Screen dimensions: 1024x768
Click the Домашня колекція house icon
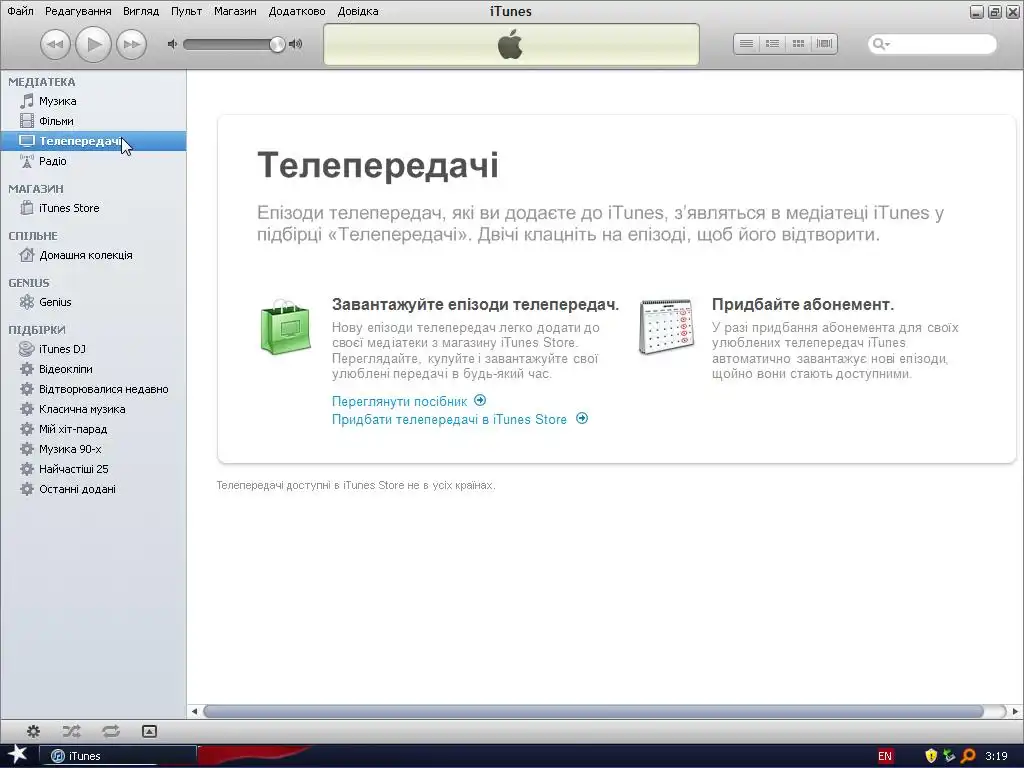27,255
